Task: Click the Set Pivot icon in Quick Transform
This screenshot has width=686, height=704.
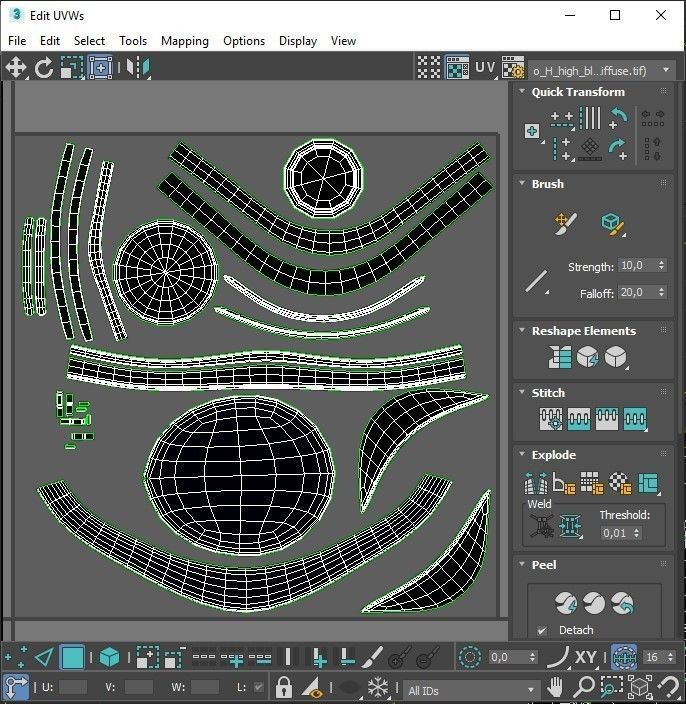Action: [532, 131]
